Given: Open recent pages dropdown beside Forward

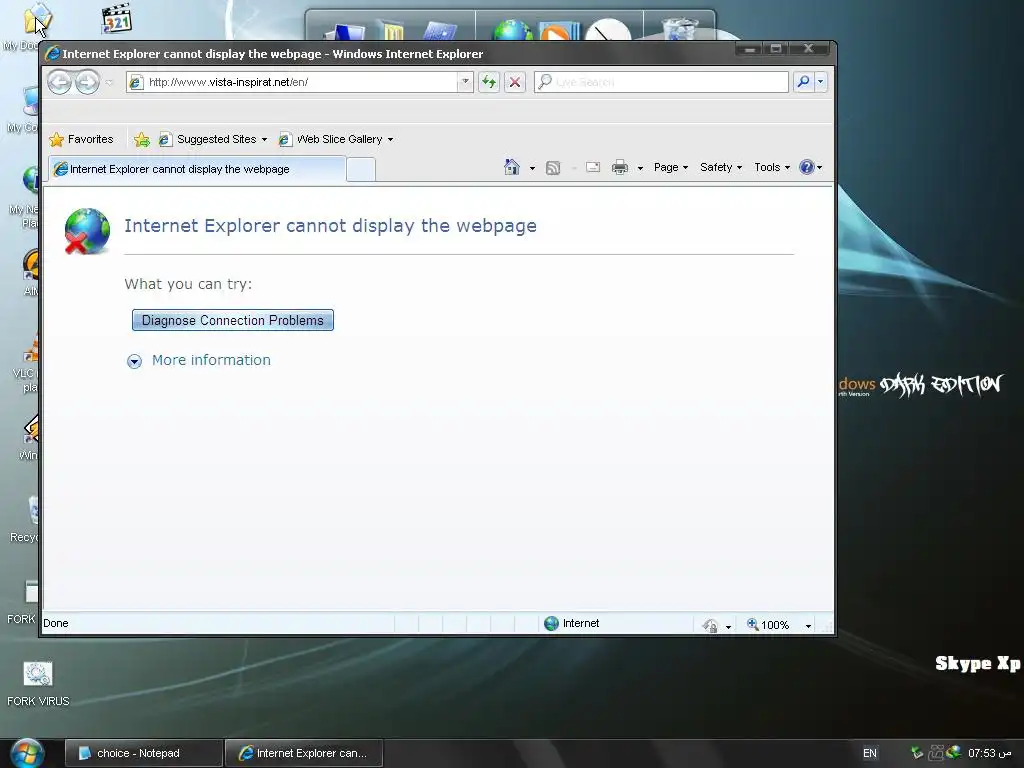Looking at the screenshot, I should pos(109,82).
